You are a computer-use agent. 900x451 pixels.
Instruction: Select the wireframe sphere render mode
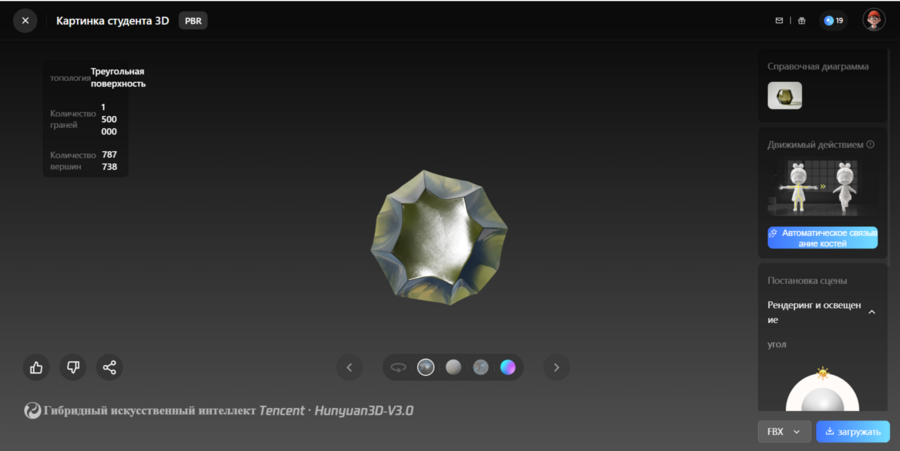[x=481, y=367]
